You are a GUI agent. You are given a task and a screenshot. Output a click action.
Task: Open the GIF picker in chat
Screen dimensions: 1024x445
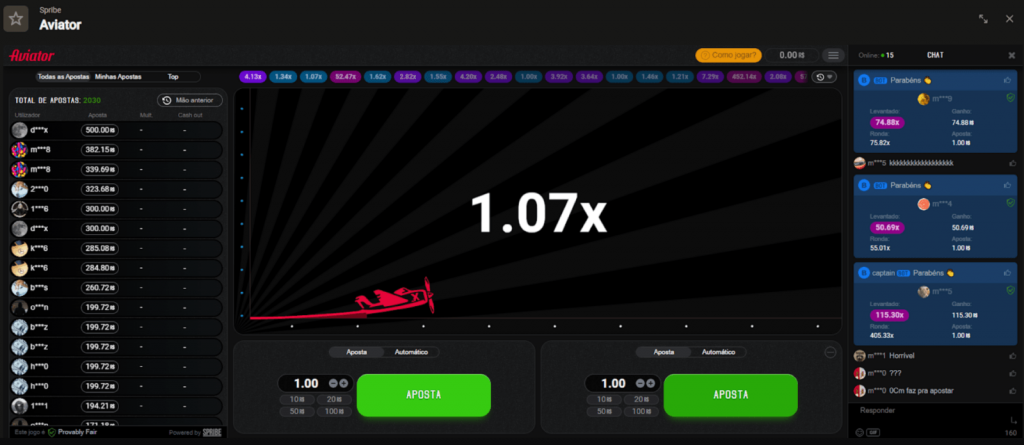[872, 433]
